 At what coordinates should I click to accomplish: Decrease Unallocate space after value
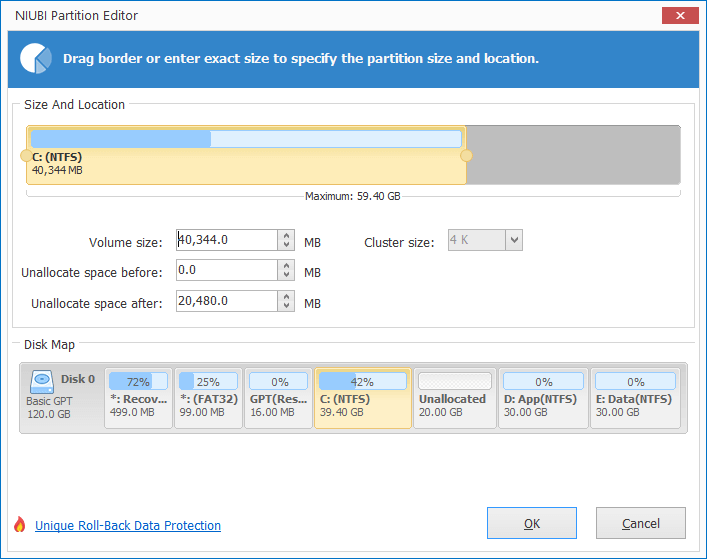point(286,306)
